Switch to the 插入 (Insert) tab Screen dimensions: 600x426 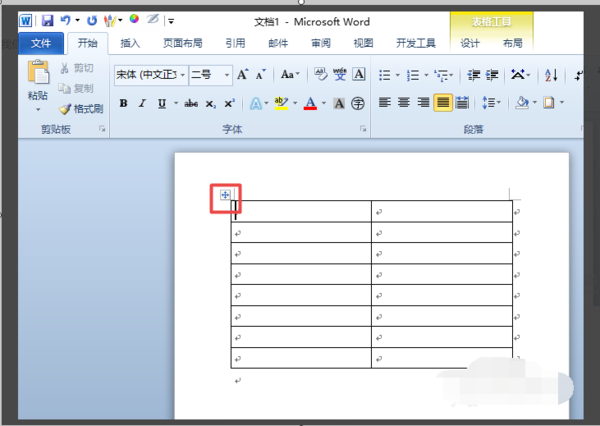(130, 43)
